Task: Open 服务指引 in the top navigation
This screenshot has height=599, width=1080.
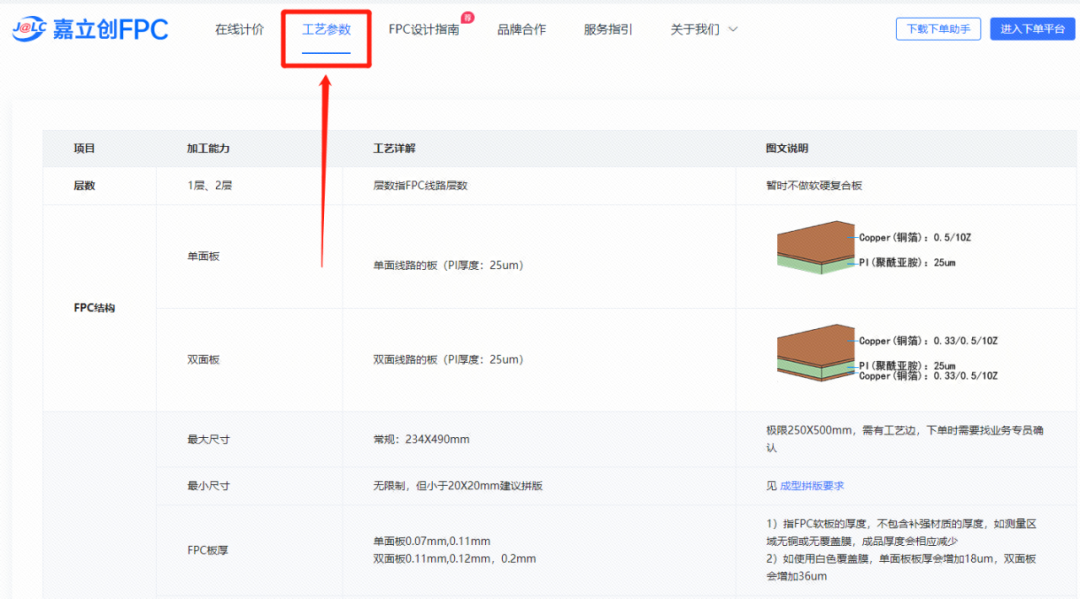Action: [x=608, y=30]
